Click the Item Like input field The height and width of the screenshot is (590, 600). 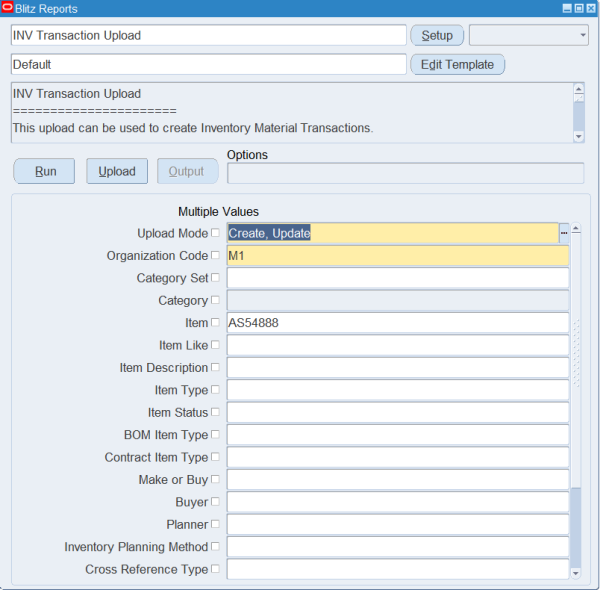click(398, 345)
